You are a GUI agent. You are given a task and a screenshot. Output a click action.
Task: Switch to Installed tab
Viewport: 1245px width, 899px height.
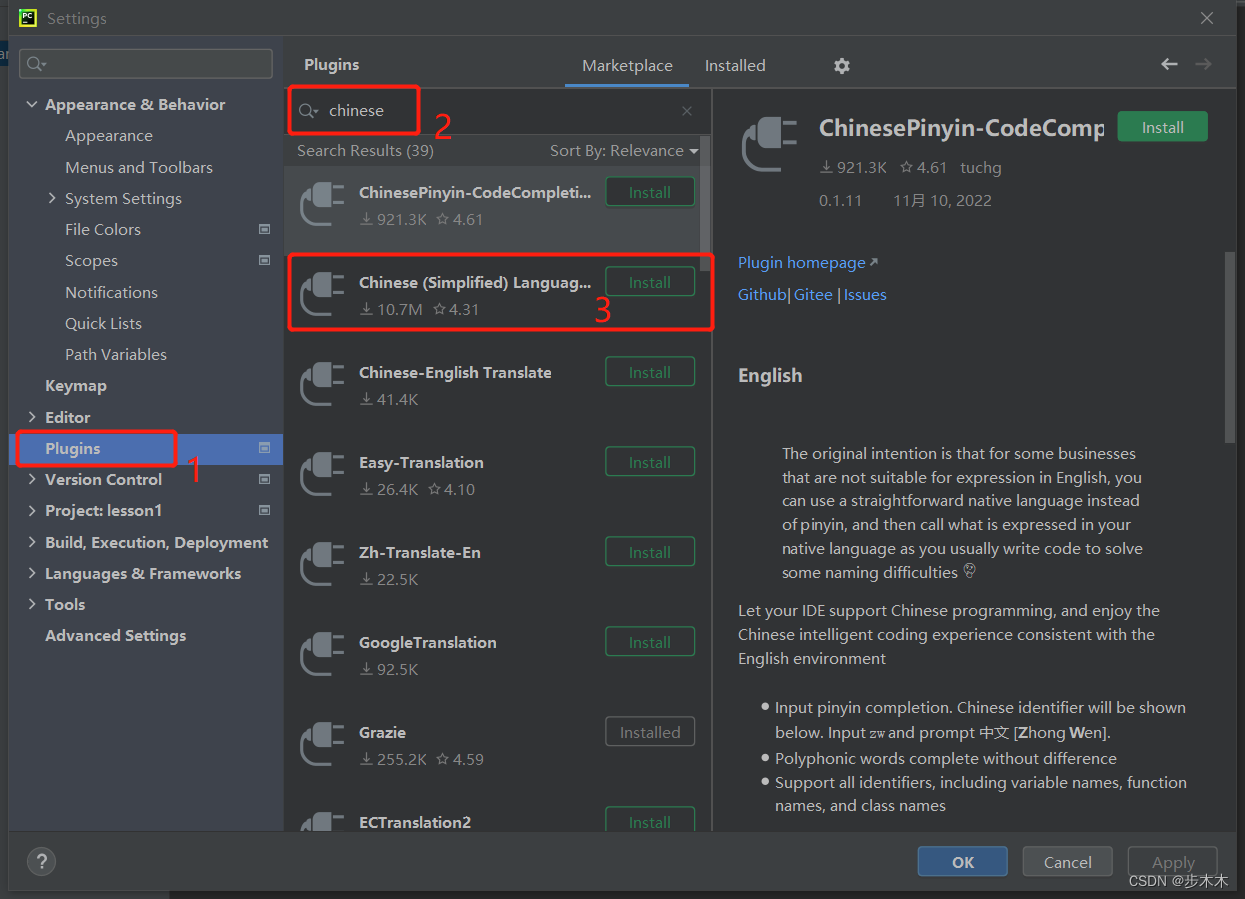[x=735, y=66]
